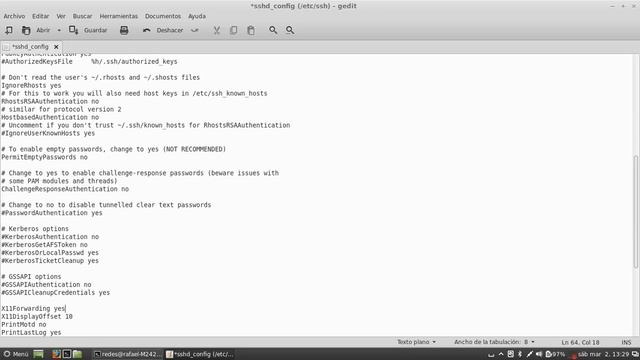640x360 pixels.
Task: Click the up-arrow tray icon
Action: click(501, 354)
